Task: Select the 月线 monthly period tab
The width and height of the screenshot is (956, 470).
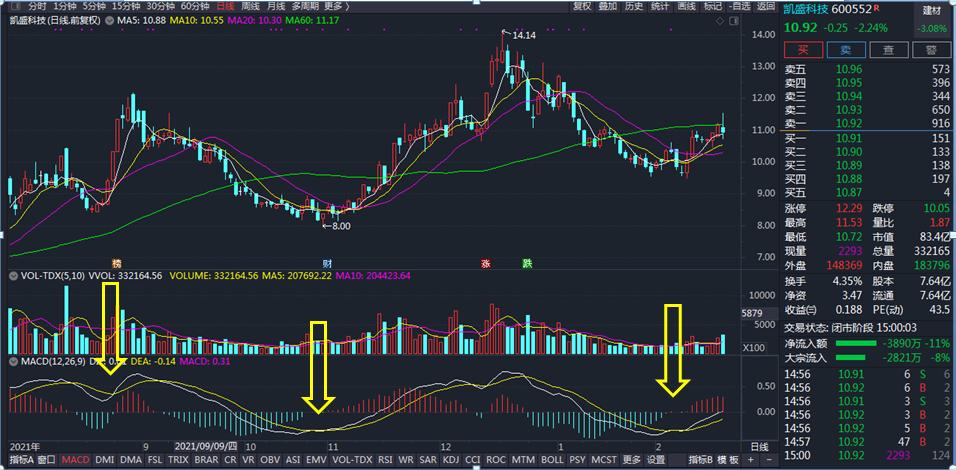Action: tap(275, 6)
